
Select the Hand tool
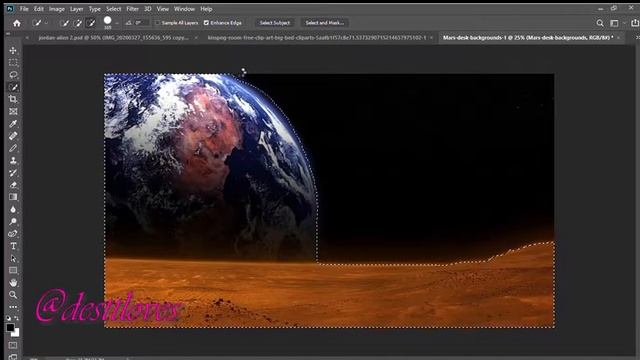pos(13,282)
